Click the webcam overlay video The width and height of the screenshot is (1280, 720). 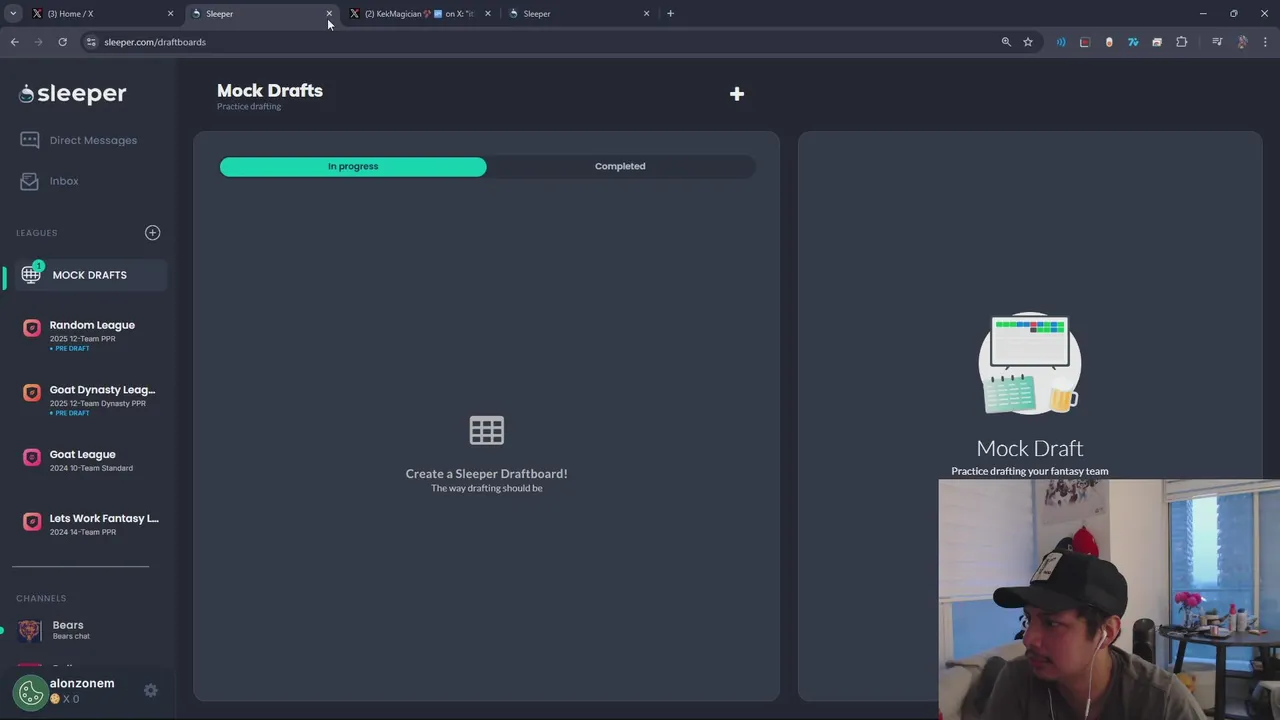tap(1109, 599)
